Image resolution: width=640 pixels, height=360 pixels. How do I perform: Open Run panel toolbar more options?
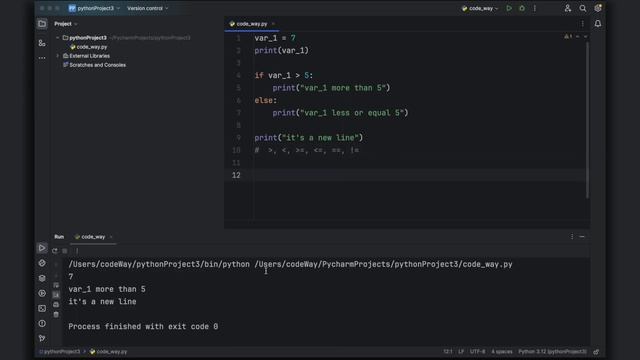pos(77,251)
